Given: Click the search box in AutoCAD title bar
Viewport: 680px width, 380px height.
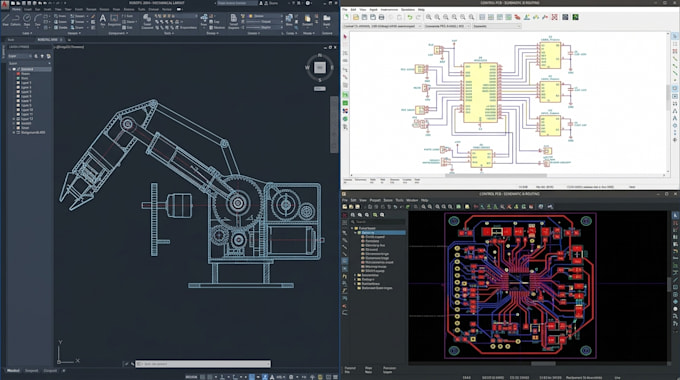Looking at the screenshot, I should click(237, 3).
